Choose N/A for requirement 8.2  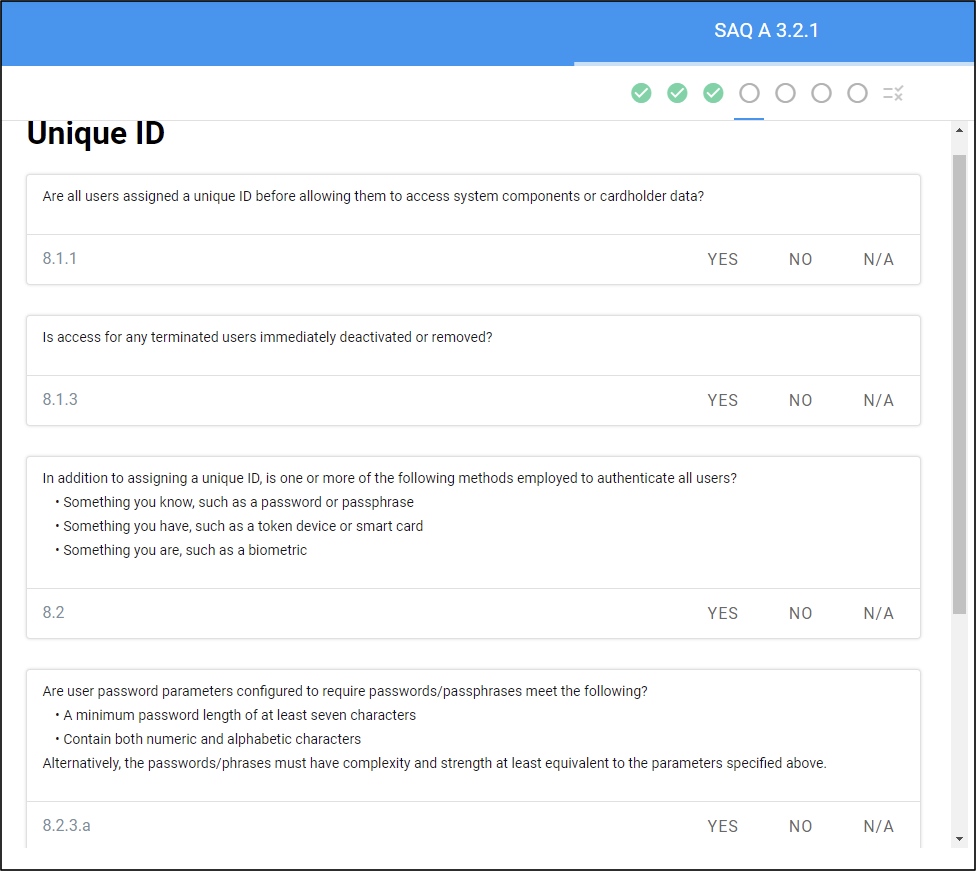[x=878, y=614]
